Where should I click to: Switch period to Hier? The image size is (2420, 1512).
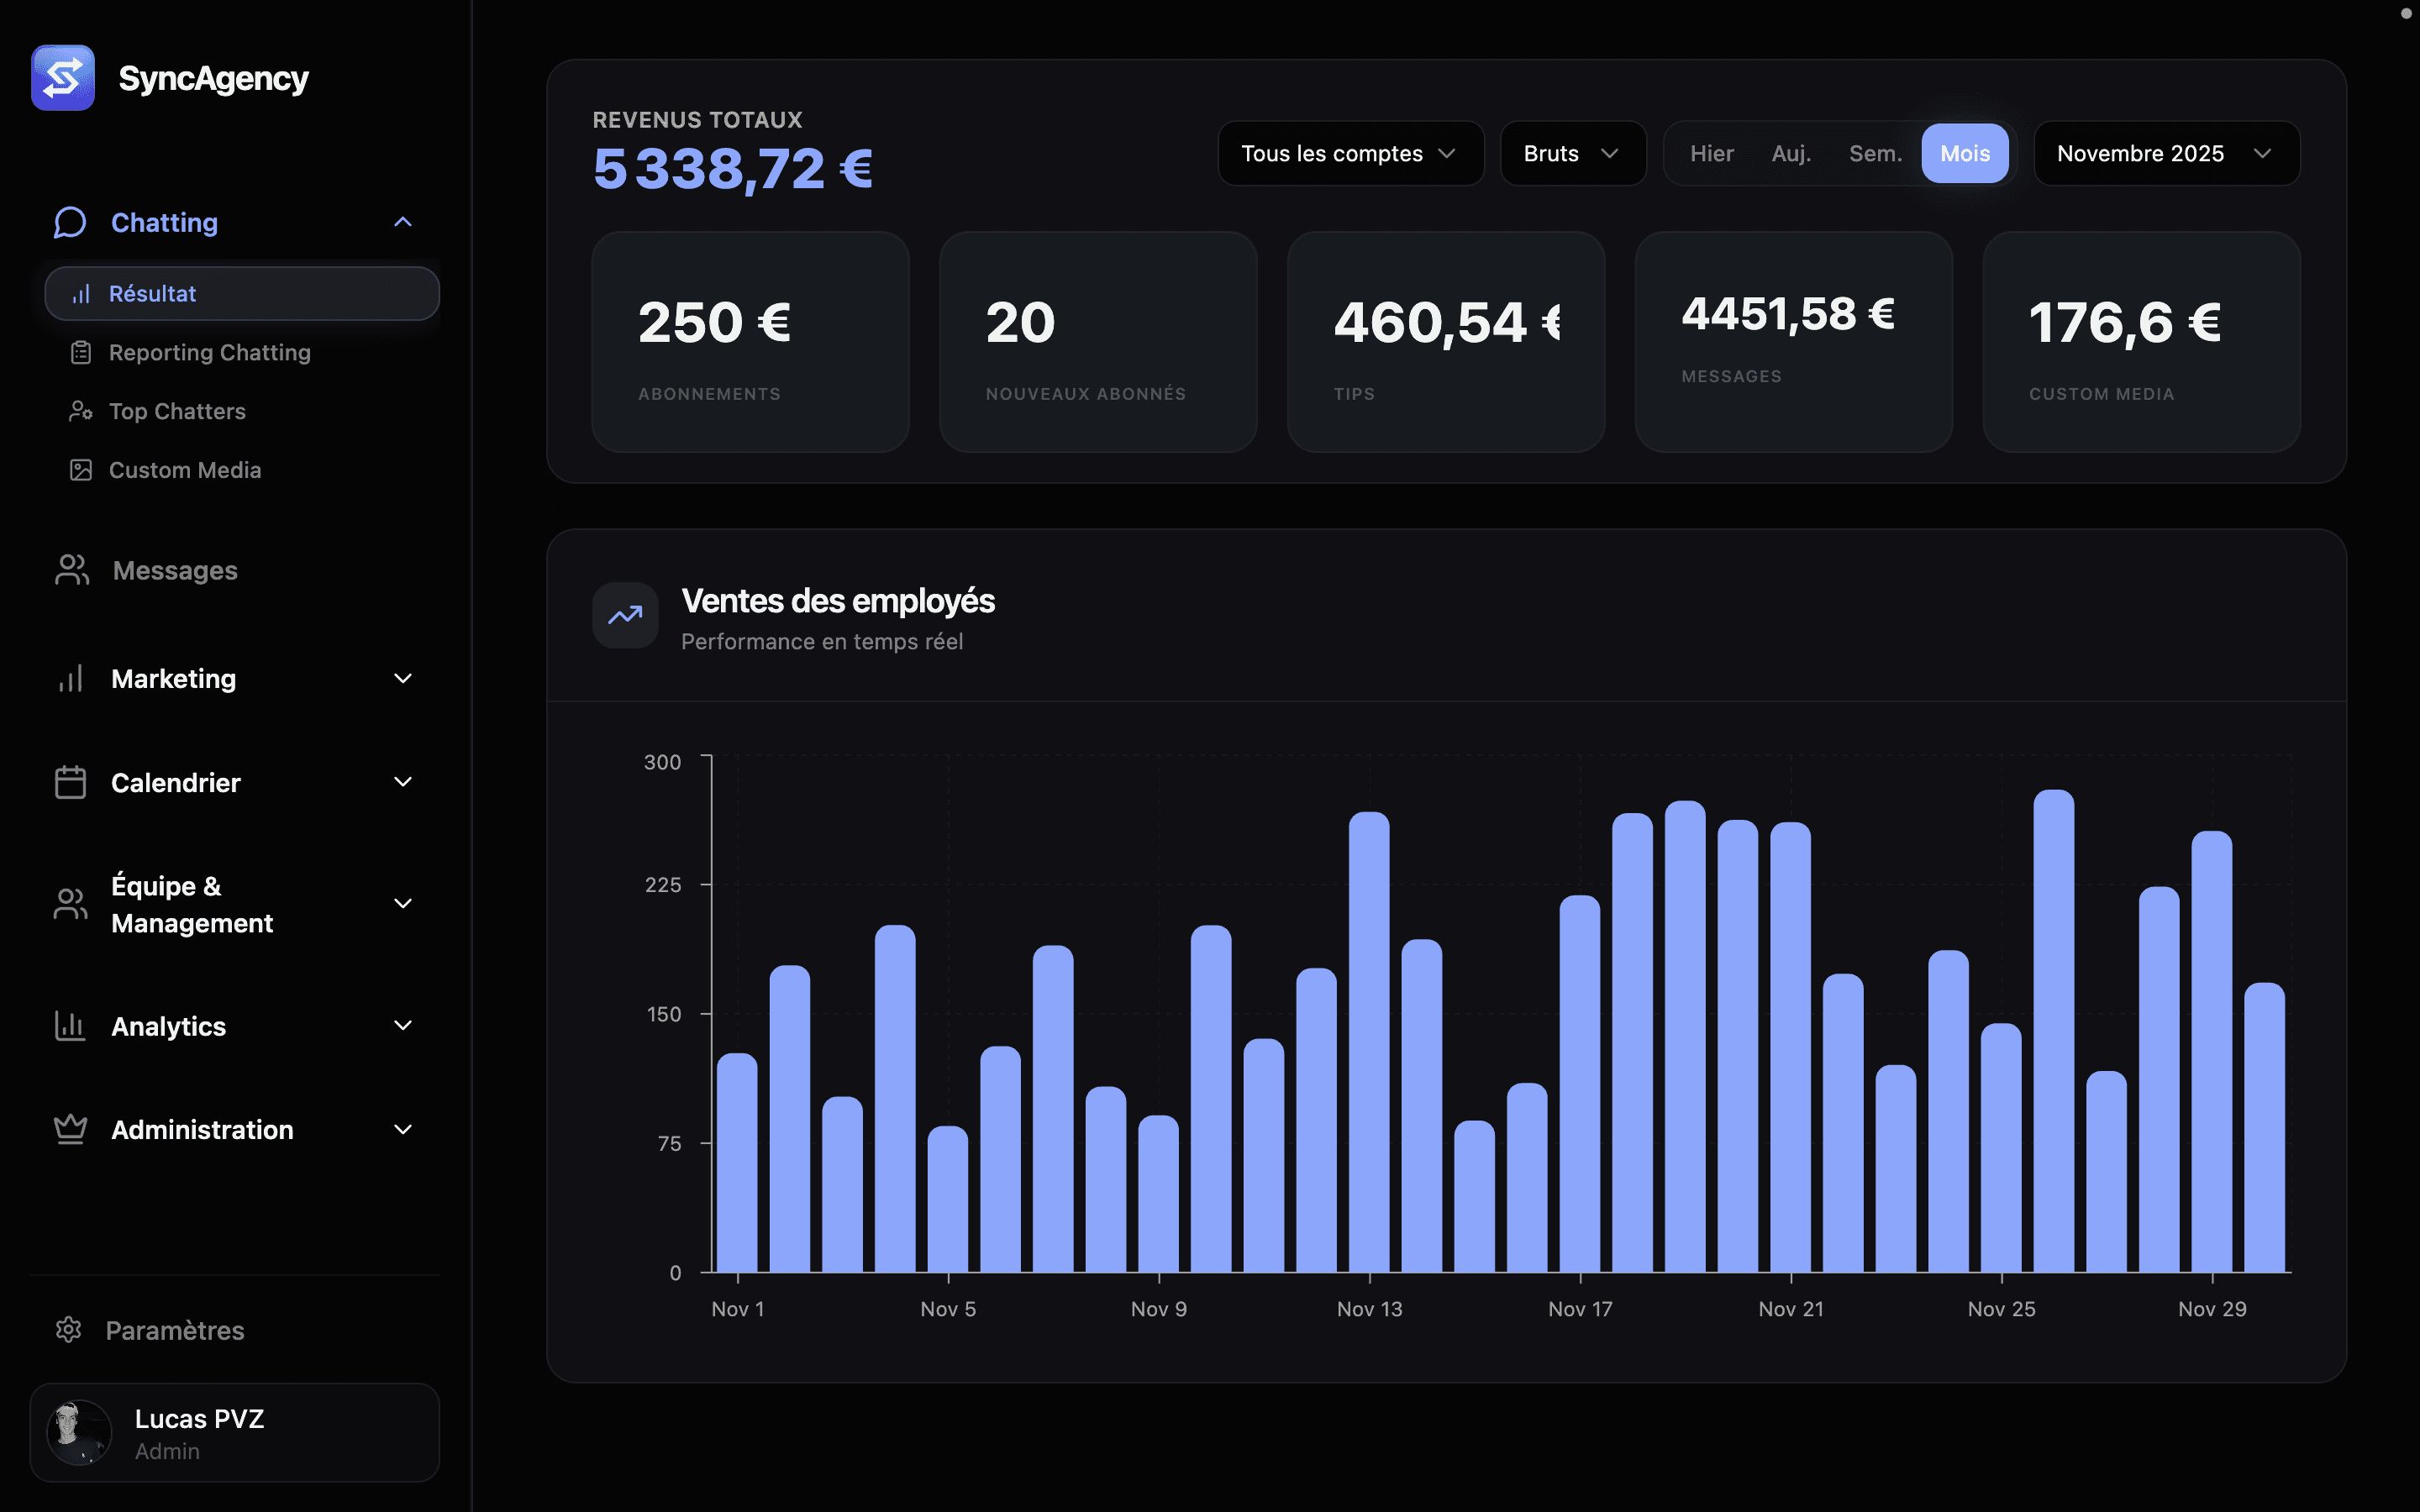click(1711, 154)
